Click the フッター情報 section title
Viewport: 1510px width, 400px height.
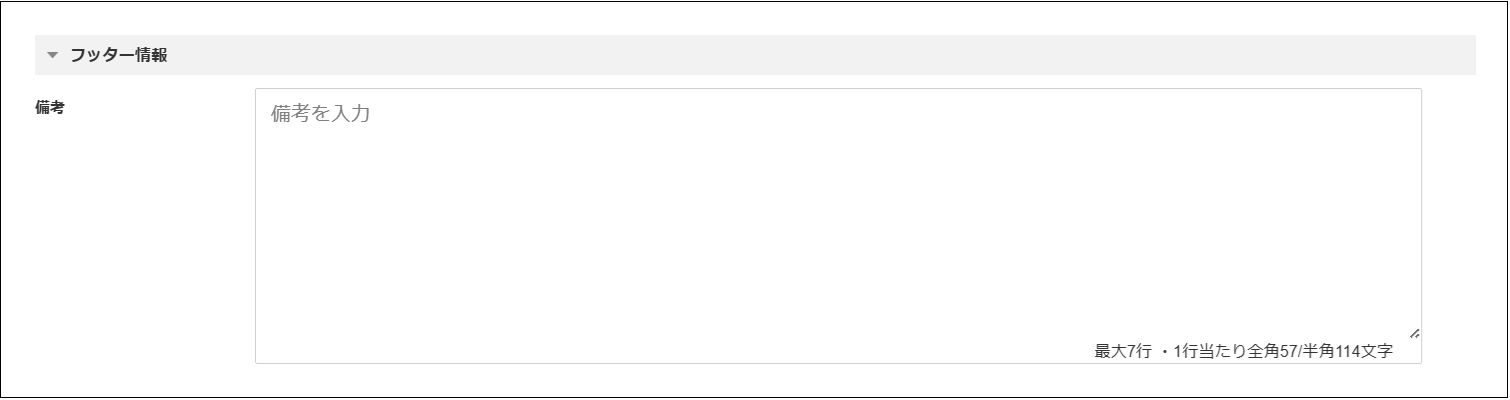(x=118, y=56)
